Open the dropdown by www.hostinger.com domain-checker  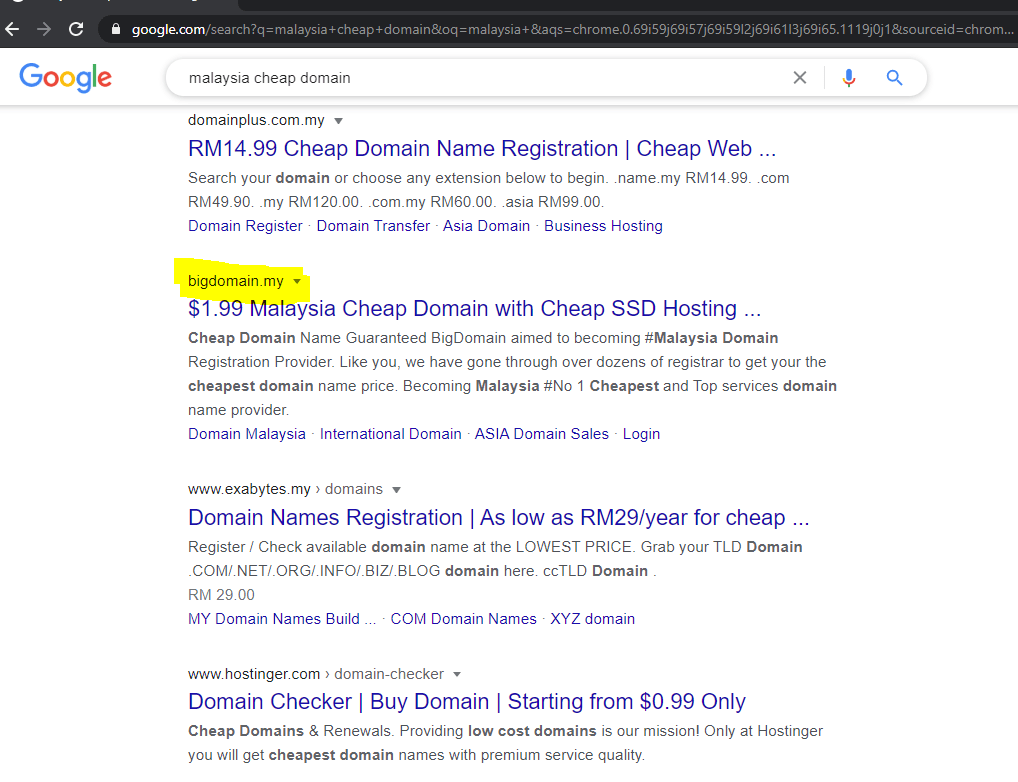457,674
